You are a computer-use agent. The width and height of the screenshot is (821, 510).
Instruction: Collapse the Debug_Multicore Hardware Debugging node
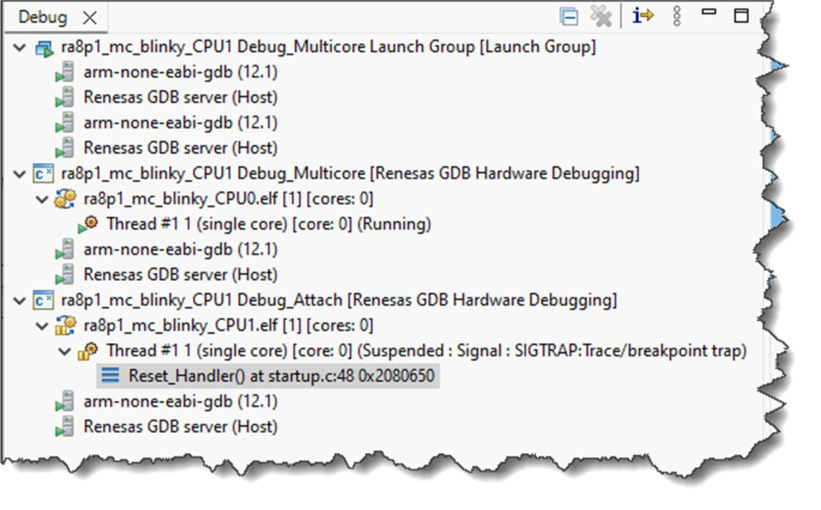point(20,174)
